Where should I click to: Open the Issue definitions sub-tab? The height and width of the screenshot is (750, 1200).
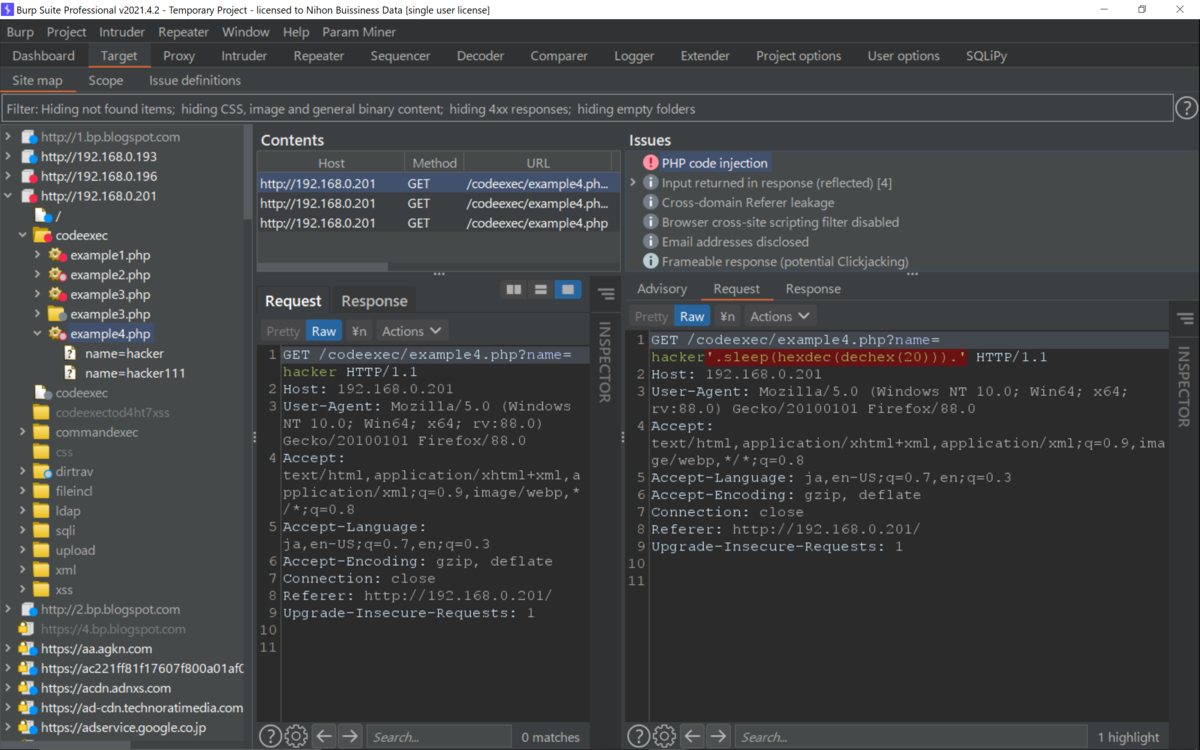point(195,80)
